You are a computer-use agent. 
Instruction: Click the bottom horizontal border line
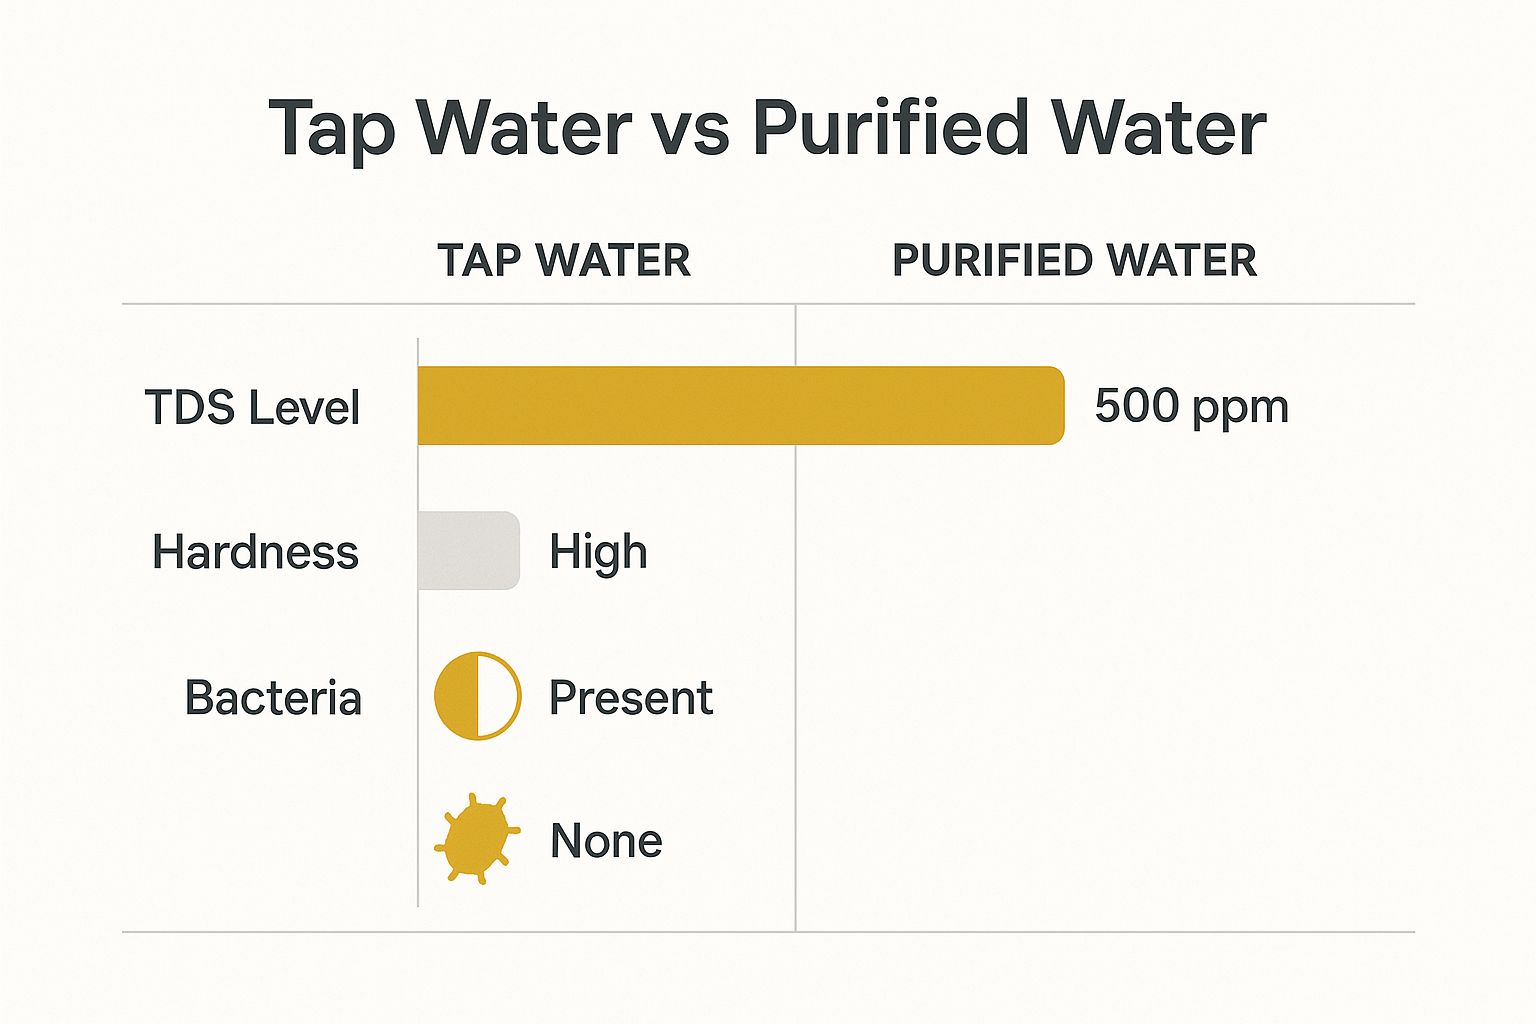[x=768, y=932]
